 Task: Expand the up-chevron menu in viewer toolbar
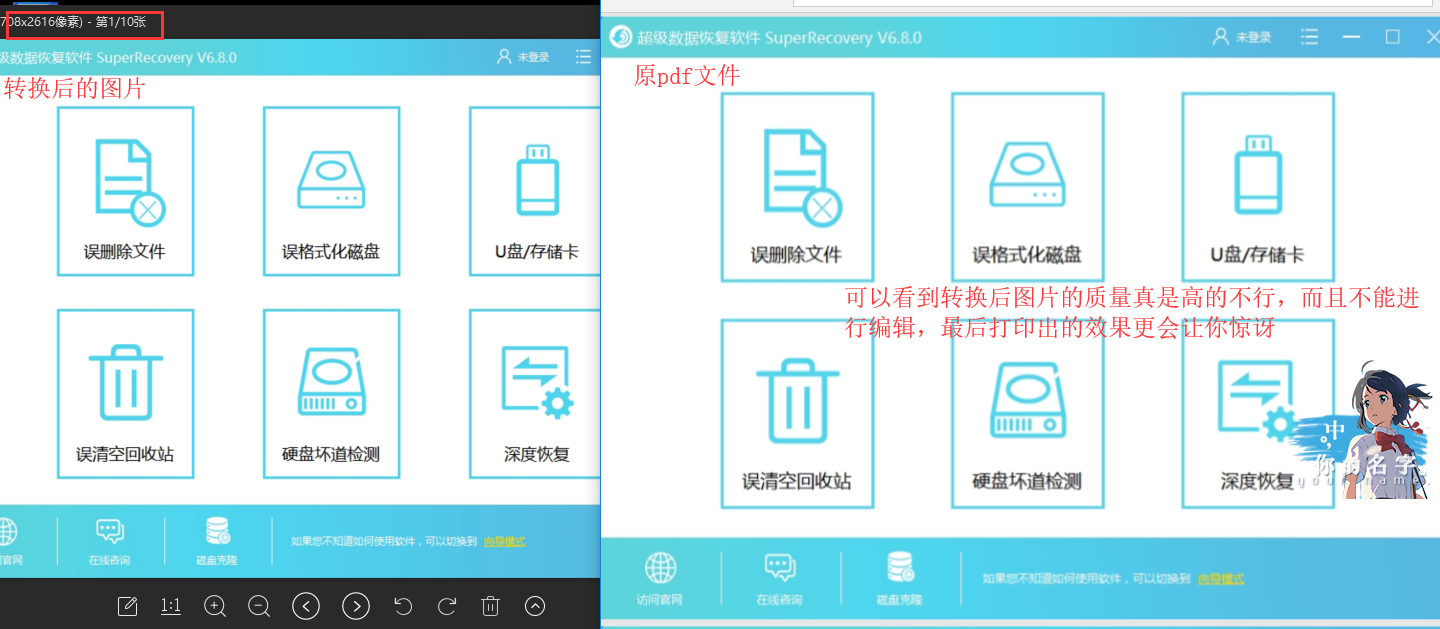tap(535, 606)
